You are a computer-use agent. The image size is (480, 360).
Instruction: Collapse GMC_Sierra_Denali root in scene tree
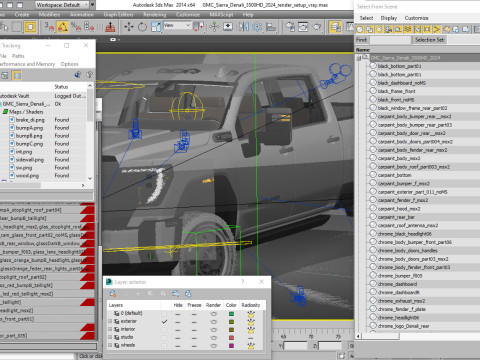[x=359, y=58]
